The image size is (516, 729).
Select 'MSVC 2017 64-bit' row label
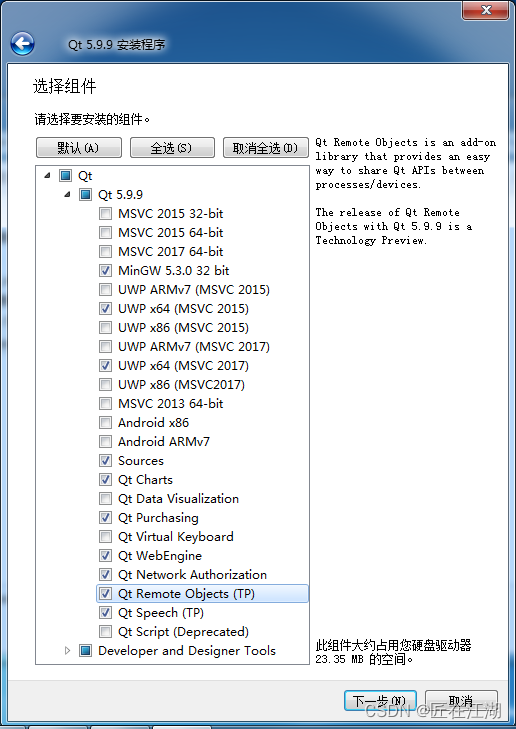[x=171, y=252]
